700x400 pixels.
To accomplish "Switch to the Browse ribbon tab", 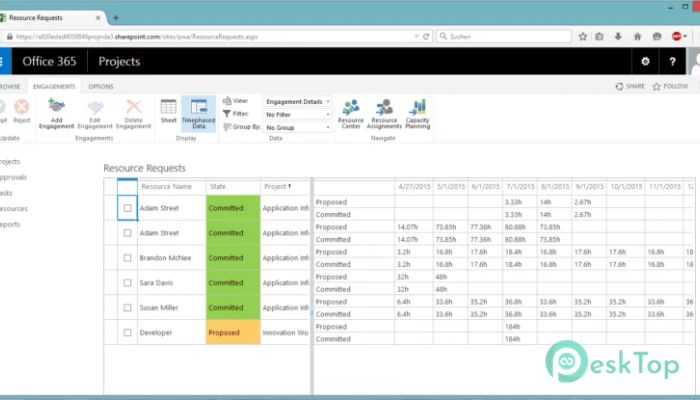I will point(10,87).
